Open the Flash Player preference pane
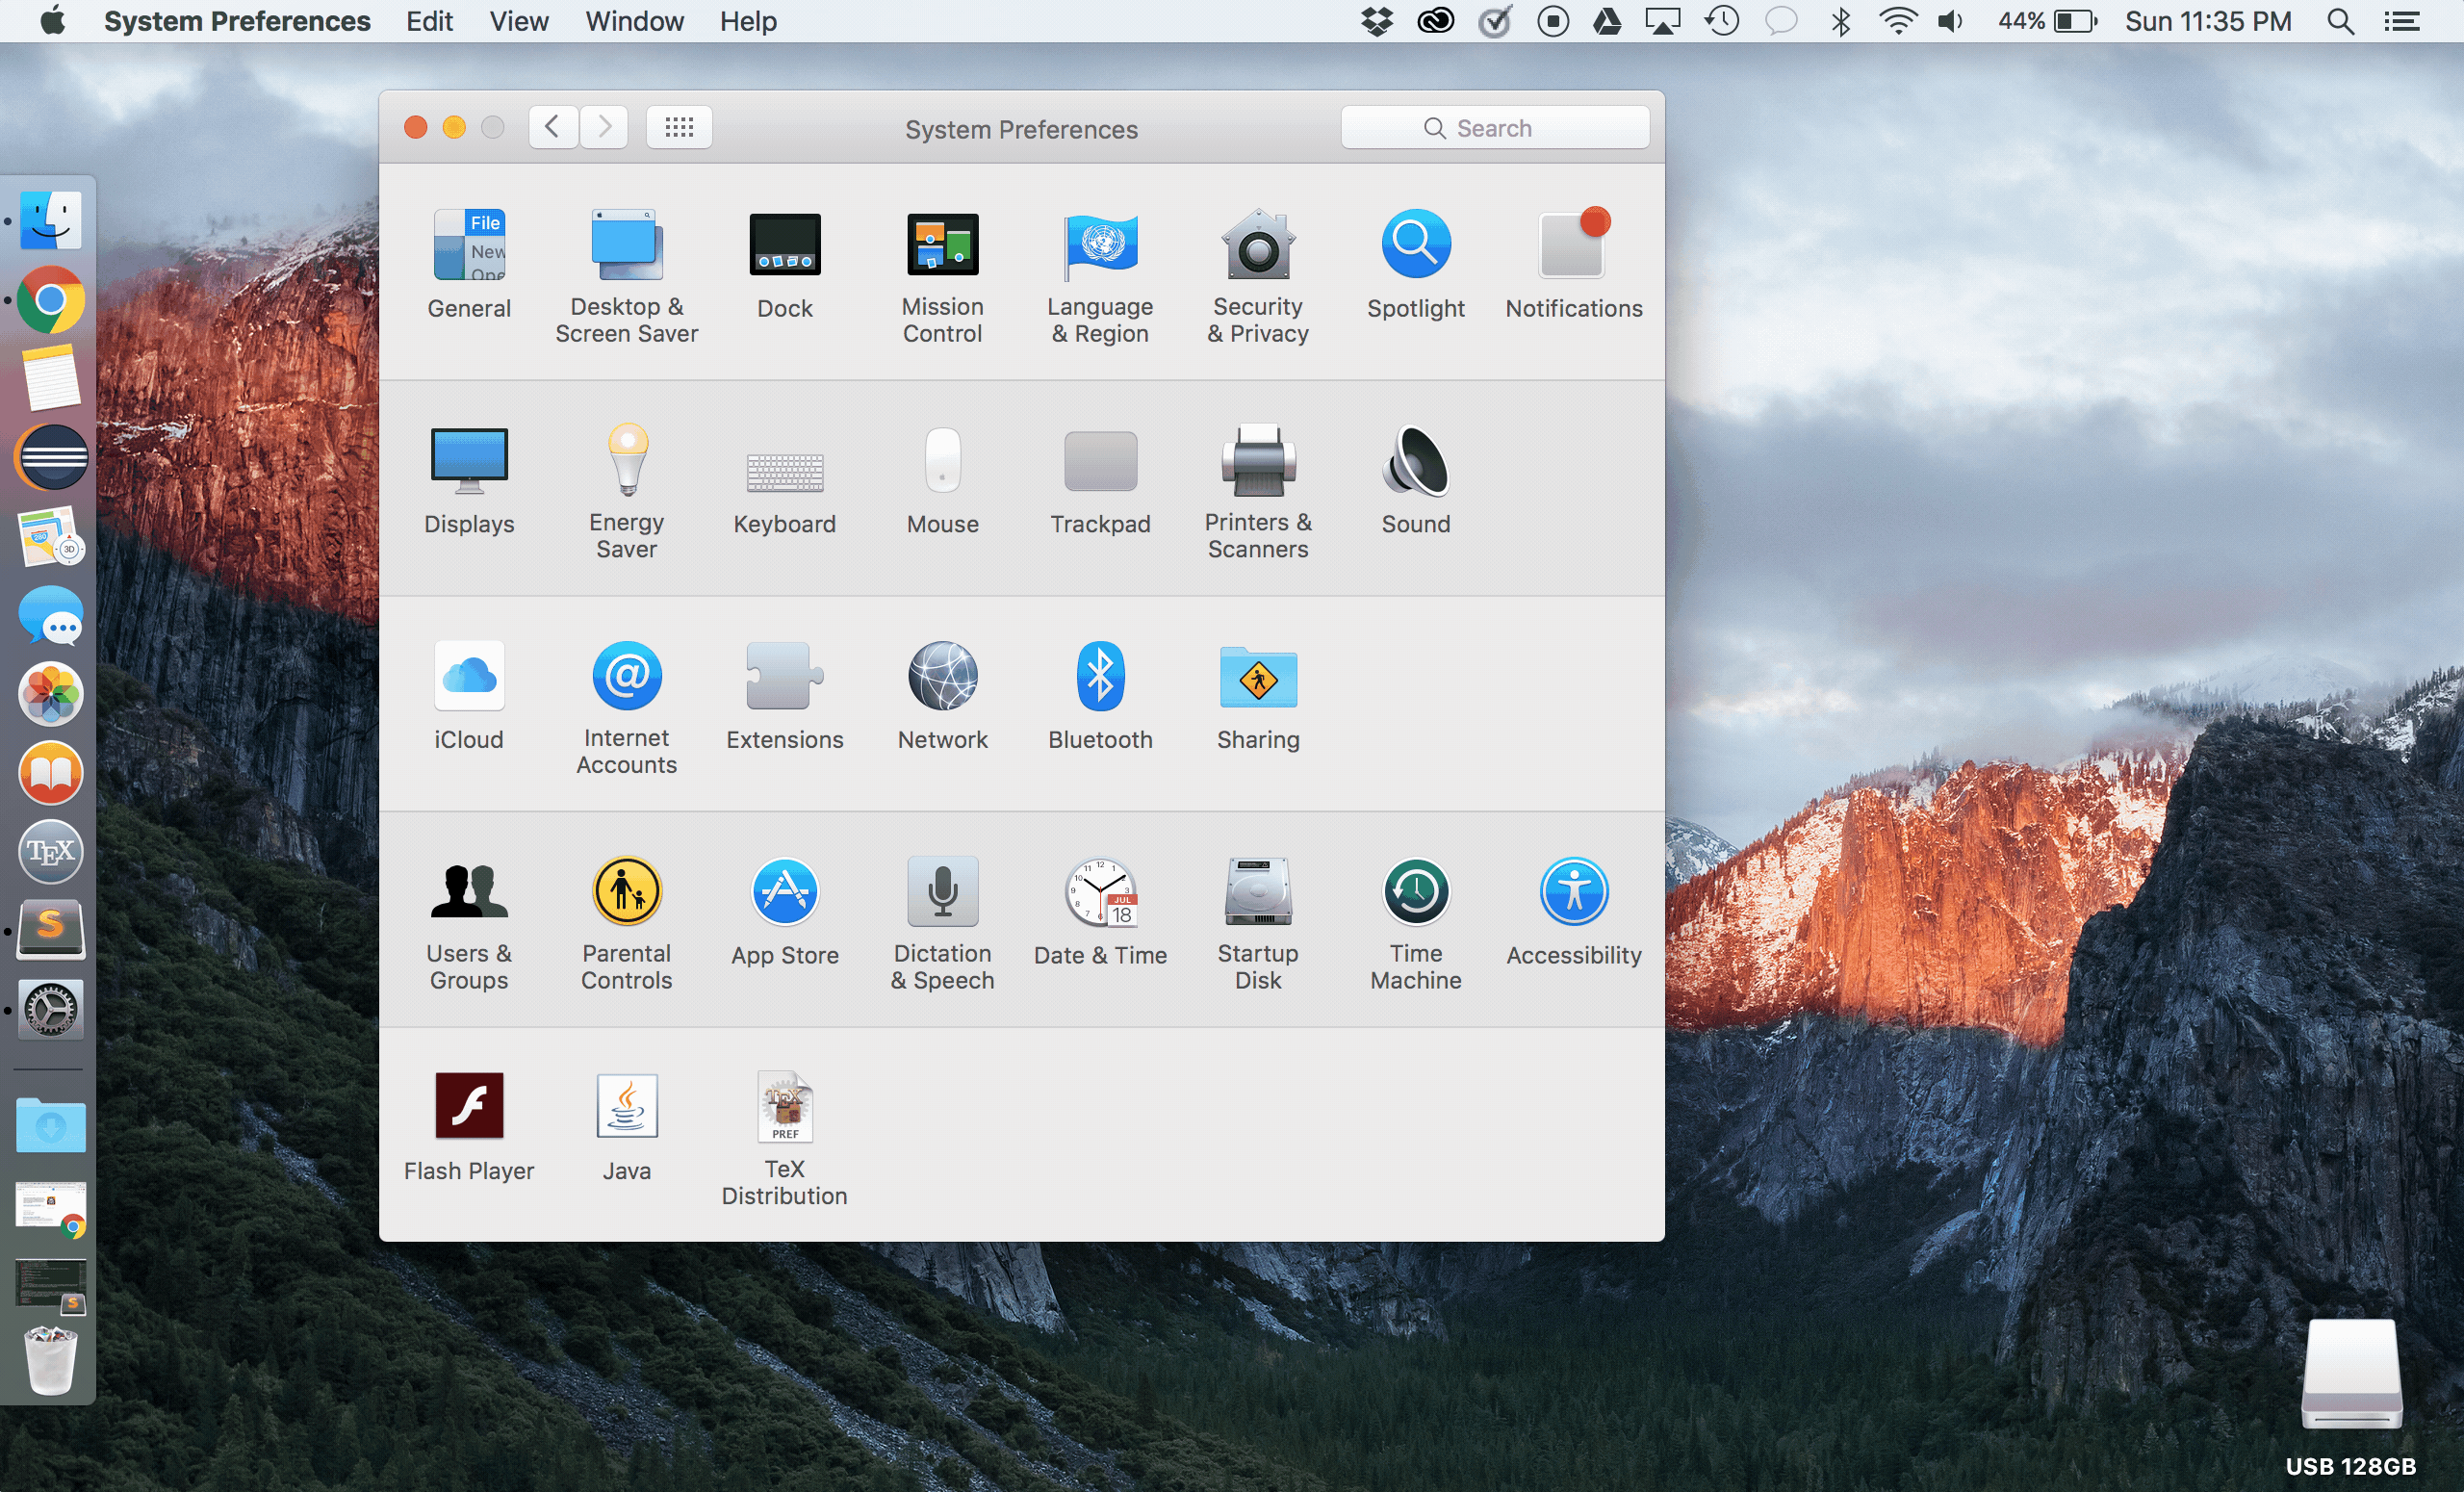 469,1127
